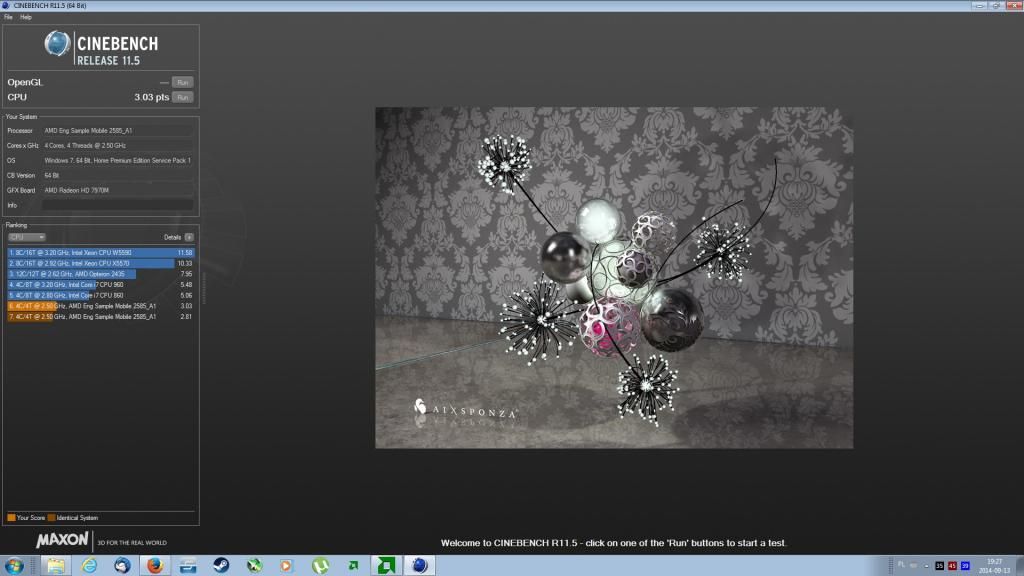
Task: Click the small green AMD taskbar icon
Action: (353, 566)
